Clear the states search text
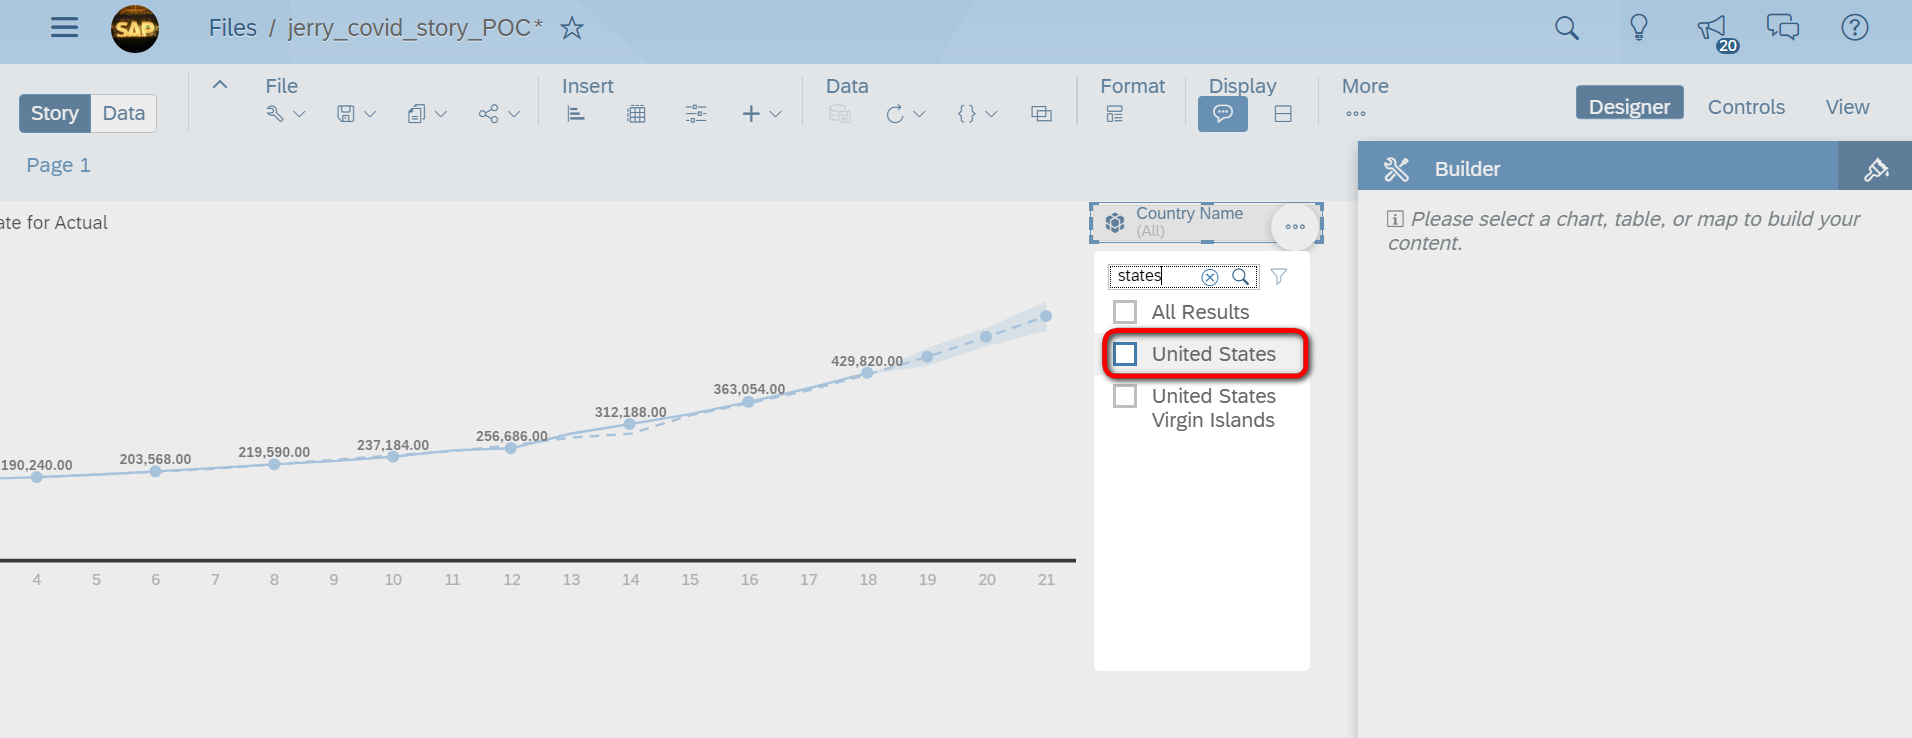This screenshot has width=1912, height=738. pyautogui.click(x=1210, y=277)
